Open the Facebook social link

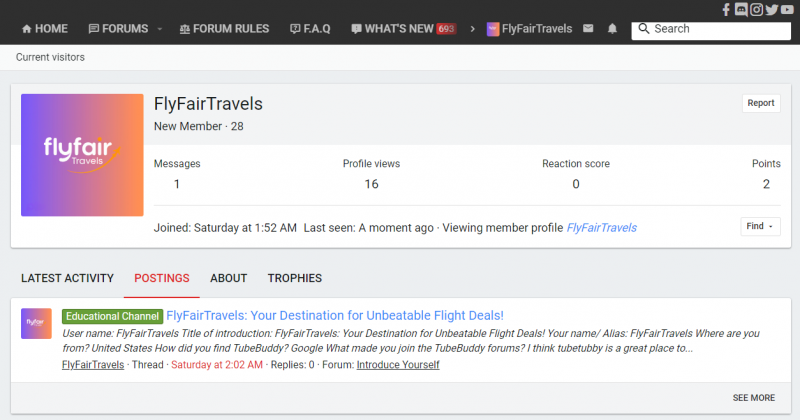coord(726,9)
